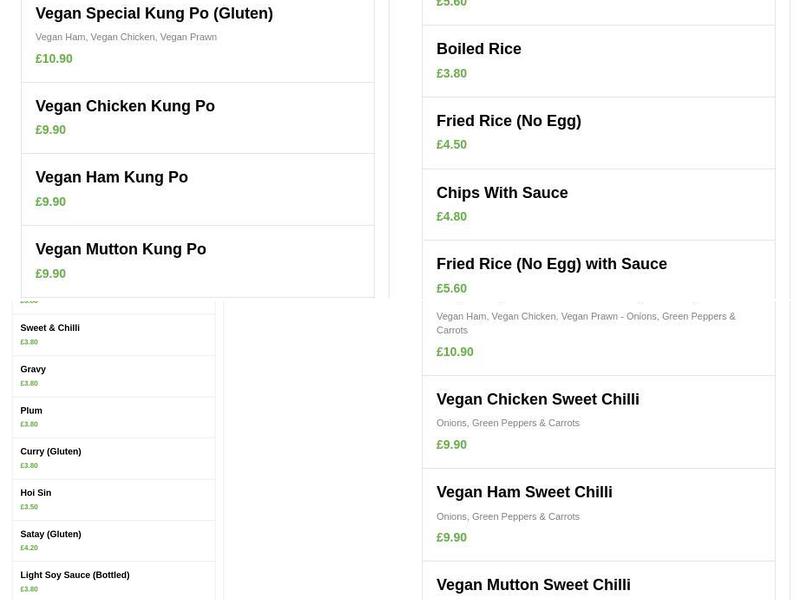This screenshot has height=600, width=800.
Task: Select the Curry (Gluten) sauce option
Action: tap(51, 451)
